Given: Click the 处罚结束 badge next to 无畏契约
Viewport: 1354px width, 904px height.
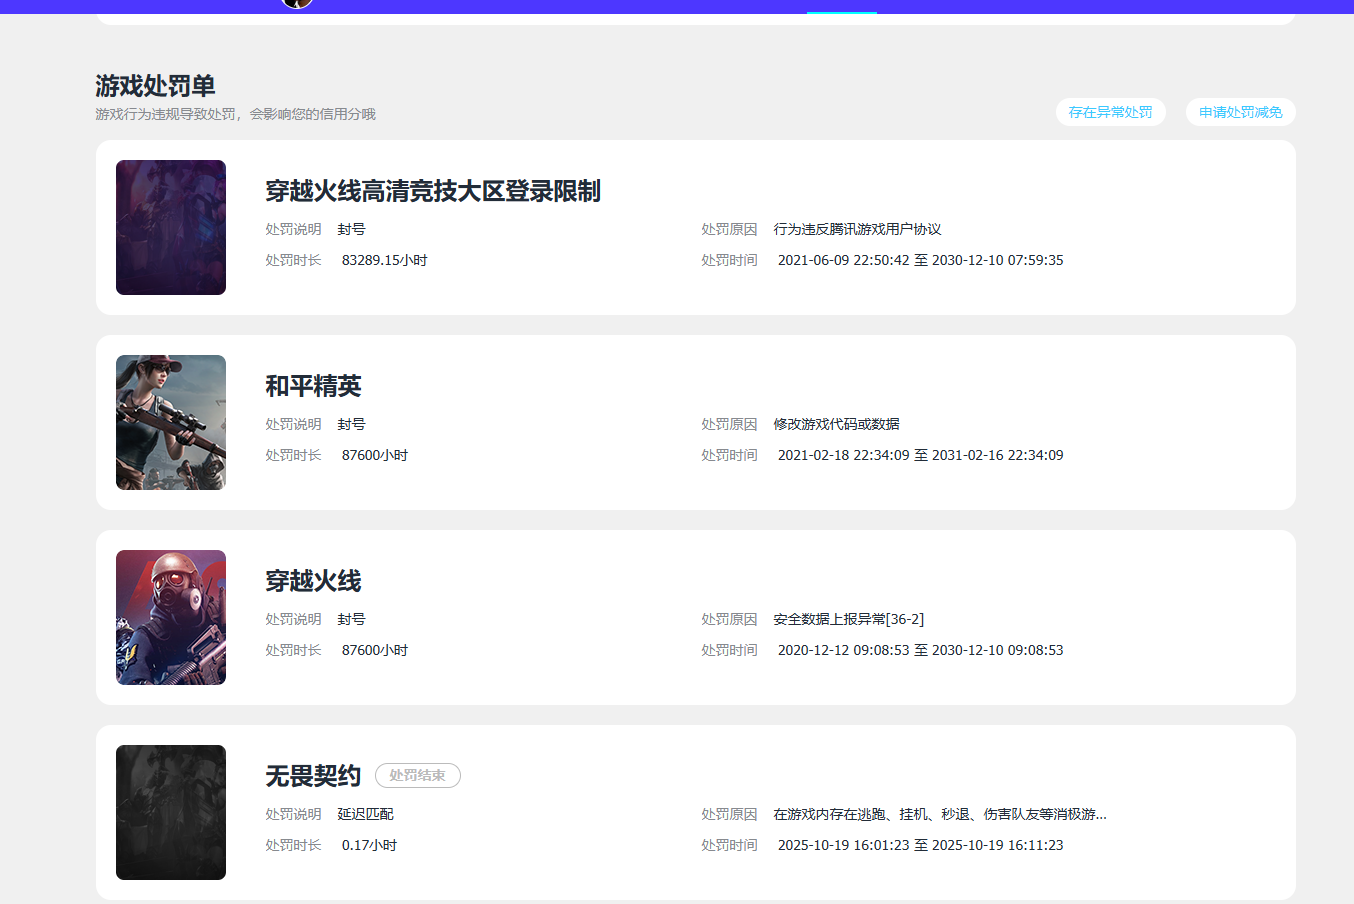Looking at the screenshot, I should point(418,775).
